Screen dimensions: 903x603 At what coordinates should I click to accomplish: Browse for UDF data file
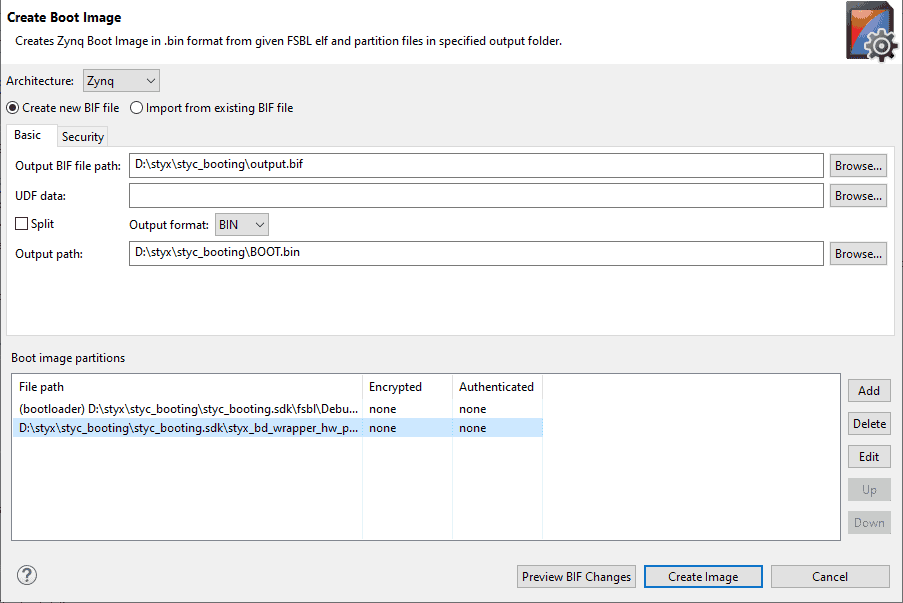point(858,196)
